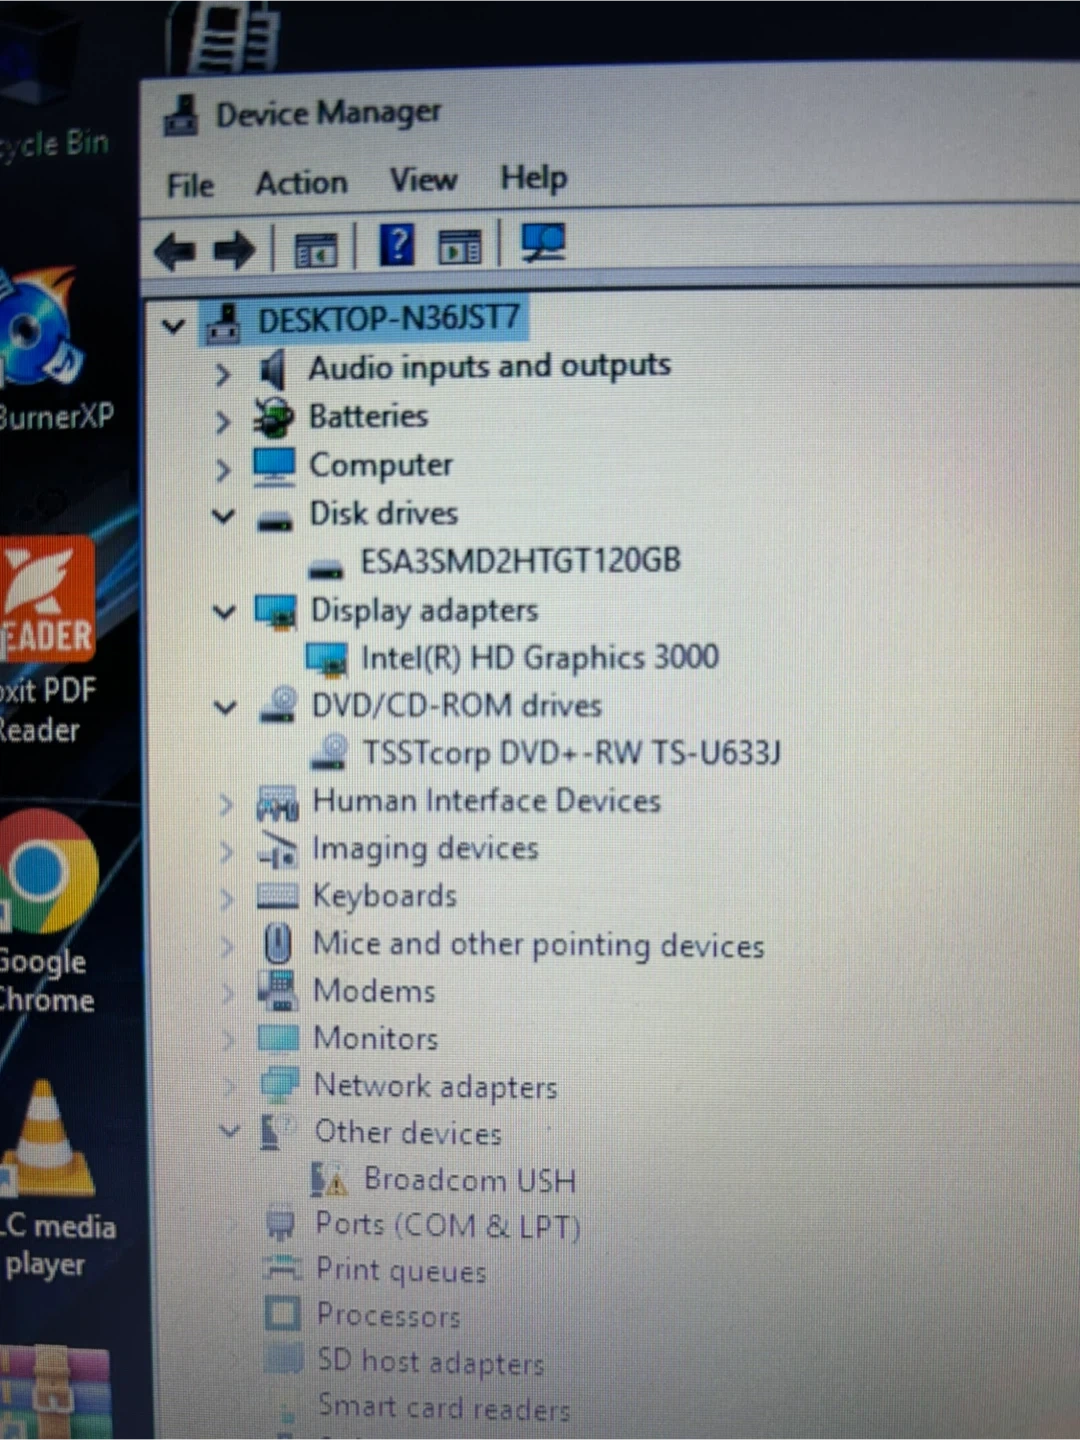Collapse the DVD/CD-ROM drives category

226,708
